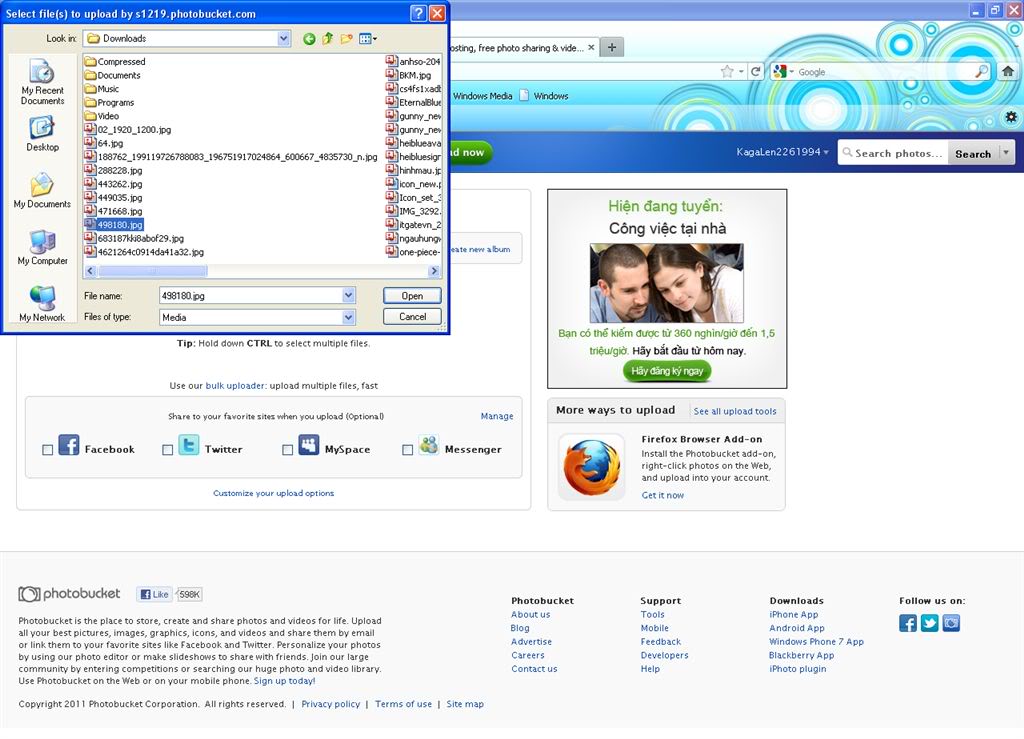The width and height of the screenshot is (1024, 739).
Task: Create new folder icon in dialog
Action: pos(347,39)
